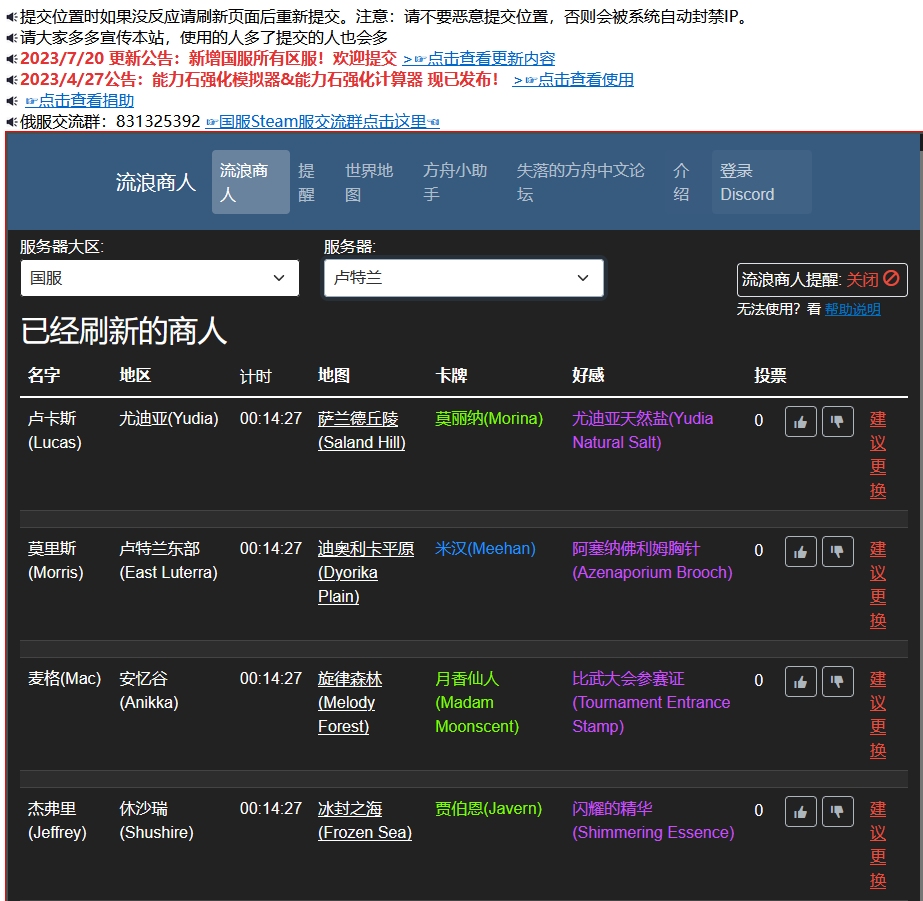
Task: Click the 安忆谷 (Anikka) region cell
Action: pos(148,690)
